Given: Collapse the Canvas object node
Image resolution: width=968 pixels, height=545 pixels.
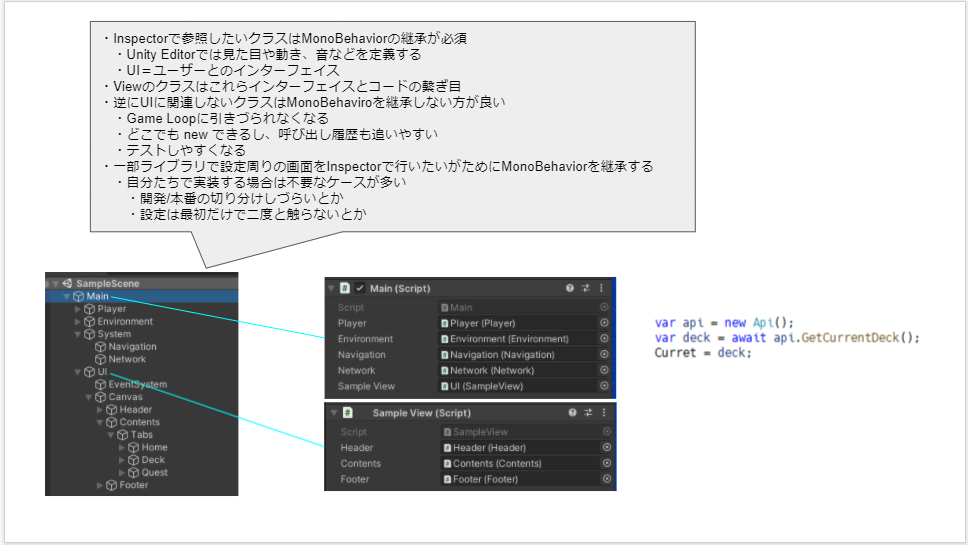Looking at the screenshot, I should click(x=89, y=397).
